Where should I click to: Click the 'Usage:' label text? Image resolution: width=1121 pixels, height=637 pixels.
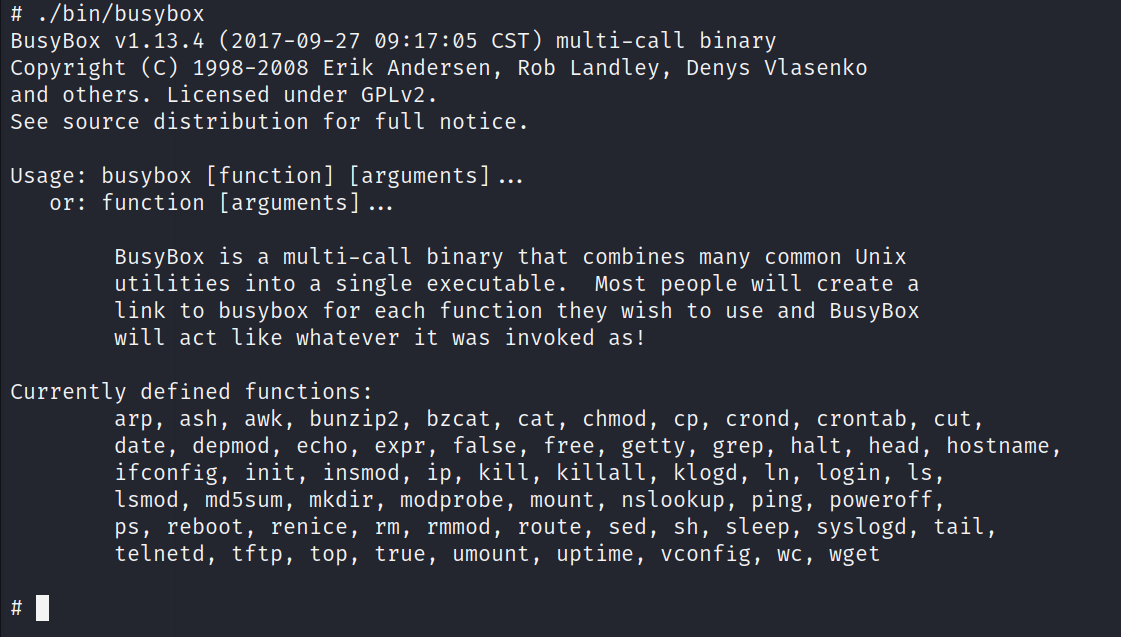coord(49,176)
